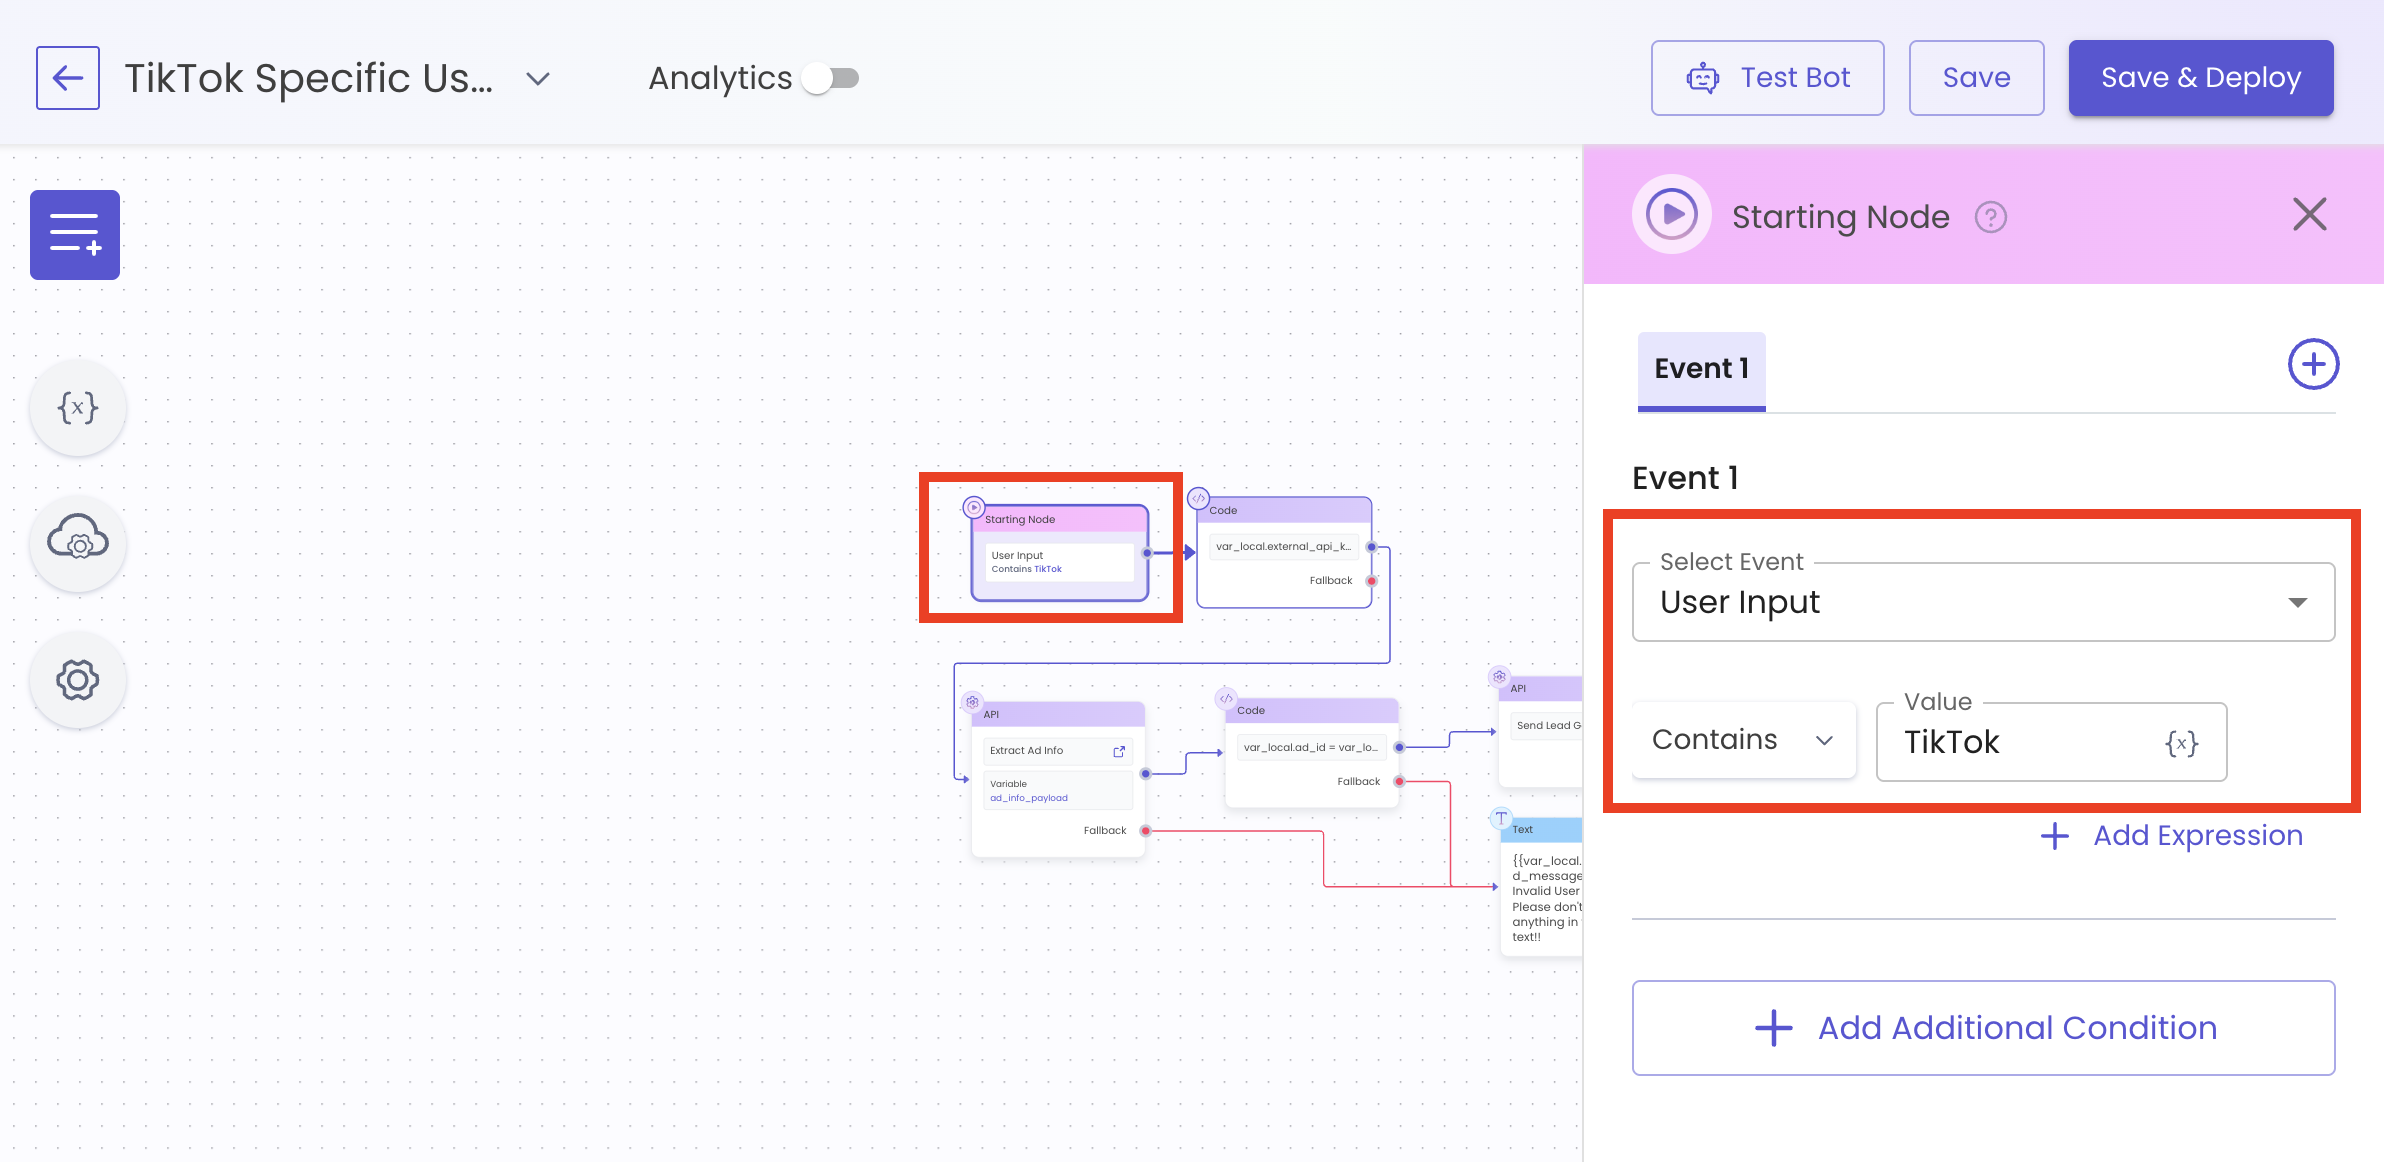The width and height of the screenshot is (2384, 1162).
Task: Click Add Additional Condition button
Action: pos(1983,1028)
